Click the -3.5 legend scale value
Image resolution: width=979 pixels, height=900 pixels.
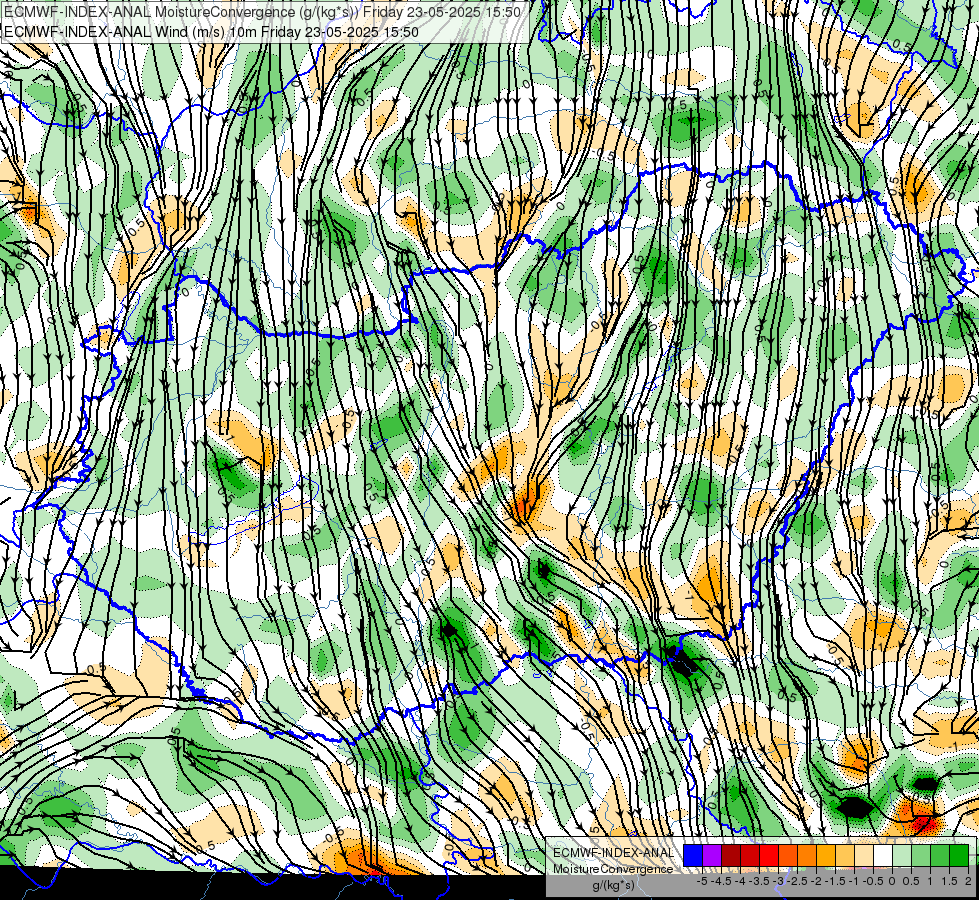pyautogui.click(x=759, y=881)
